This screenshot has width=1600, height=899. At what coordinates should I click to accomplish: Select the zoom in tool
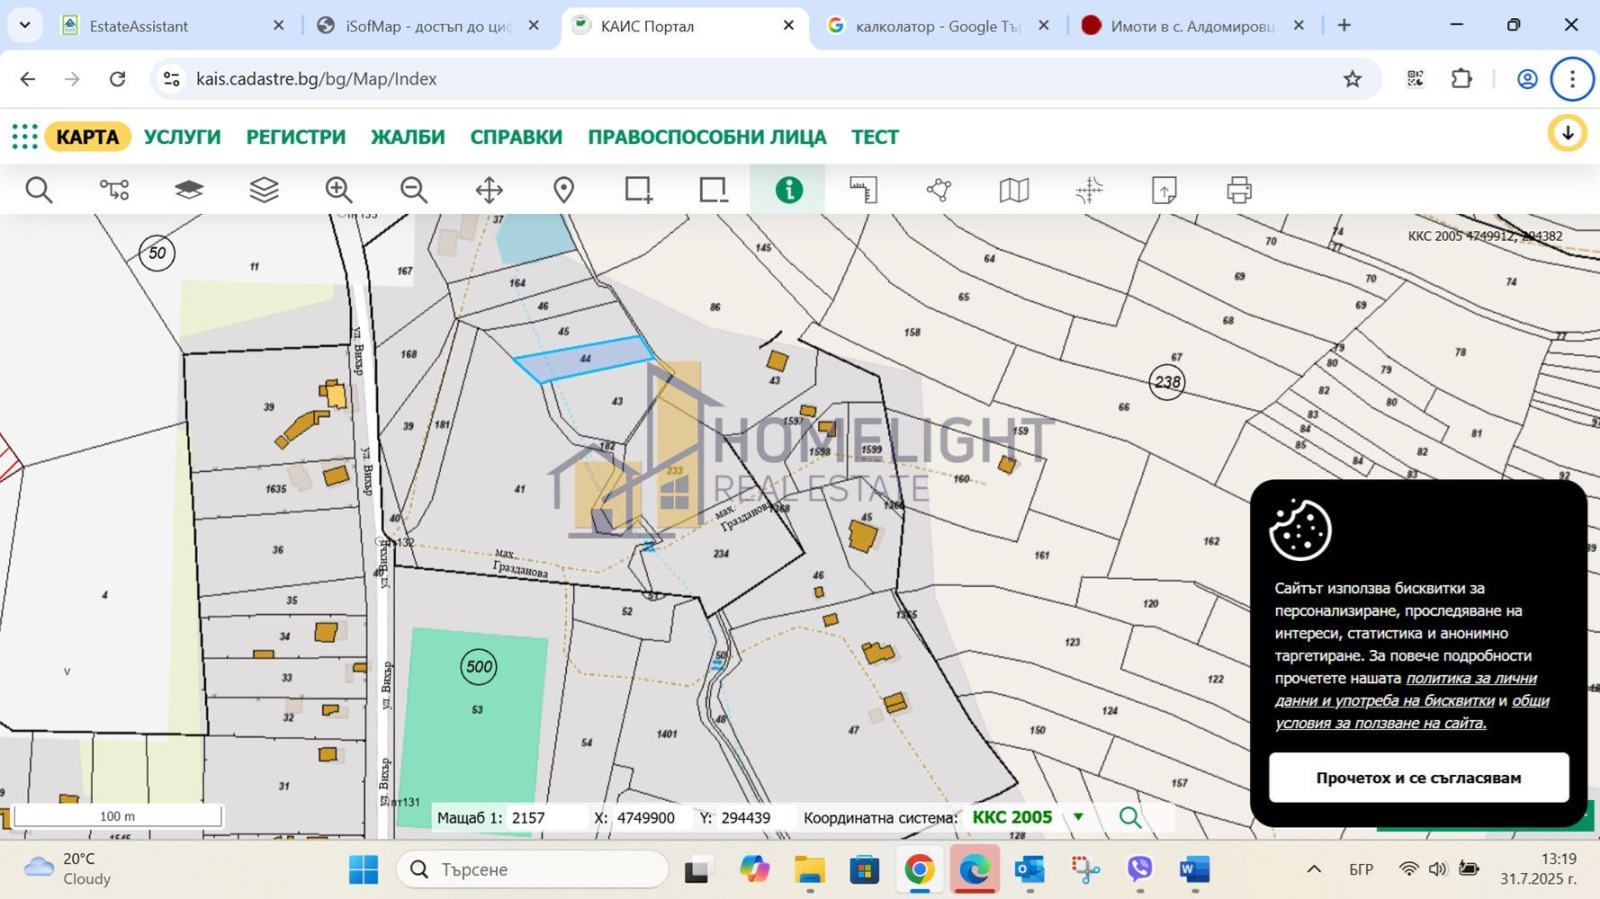coord(339,190)
